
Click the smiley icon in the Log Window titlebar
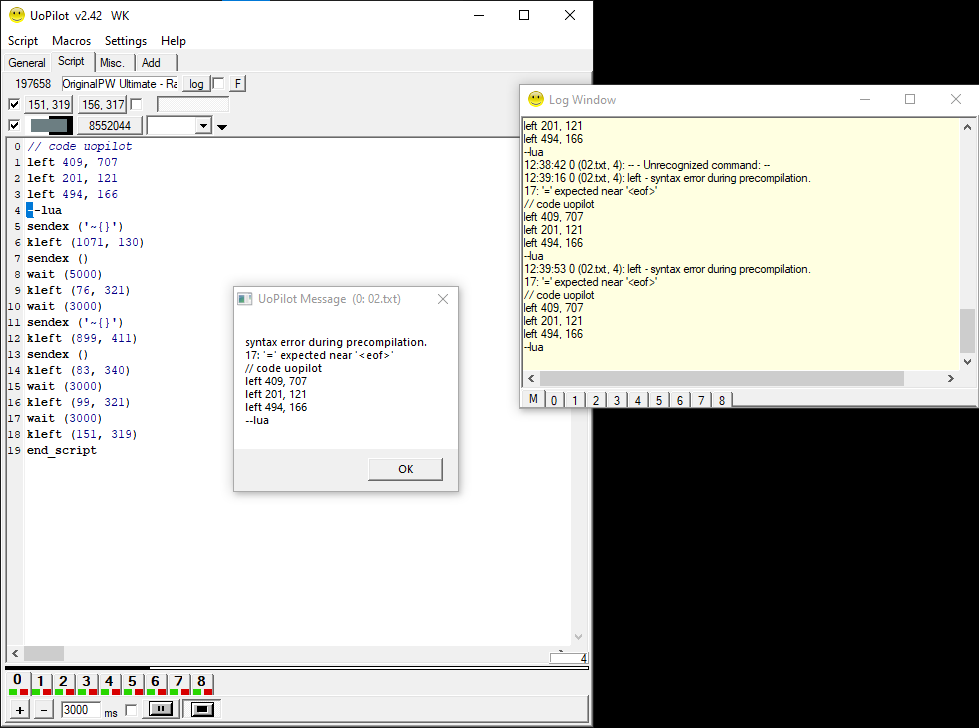point(536,99)
